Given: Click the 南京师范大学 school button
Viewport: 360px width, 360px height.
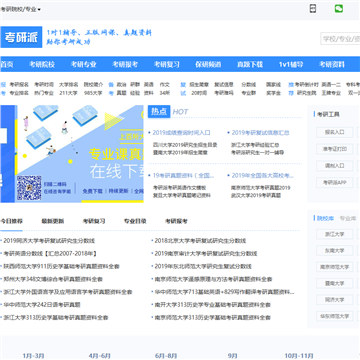Looking at the screenshot, I should 335,267.
